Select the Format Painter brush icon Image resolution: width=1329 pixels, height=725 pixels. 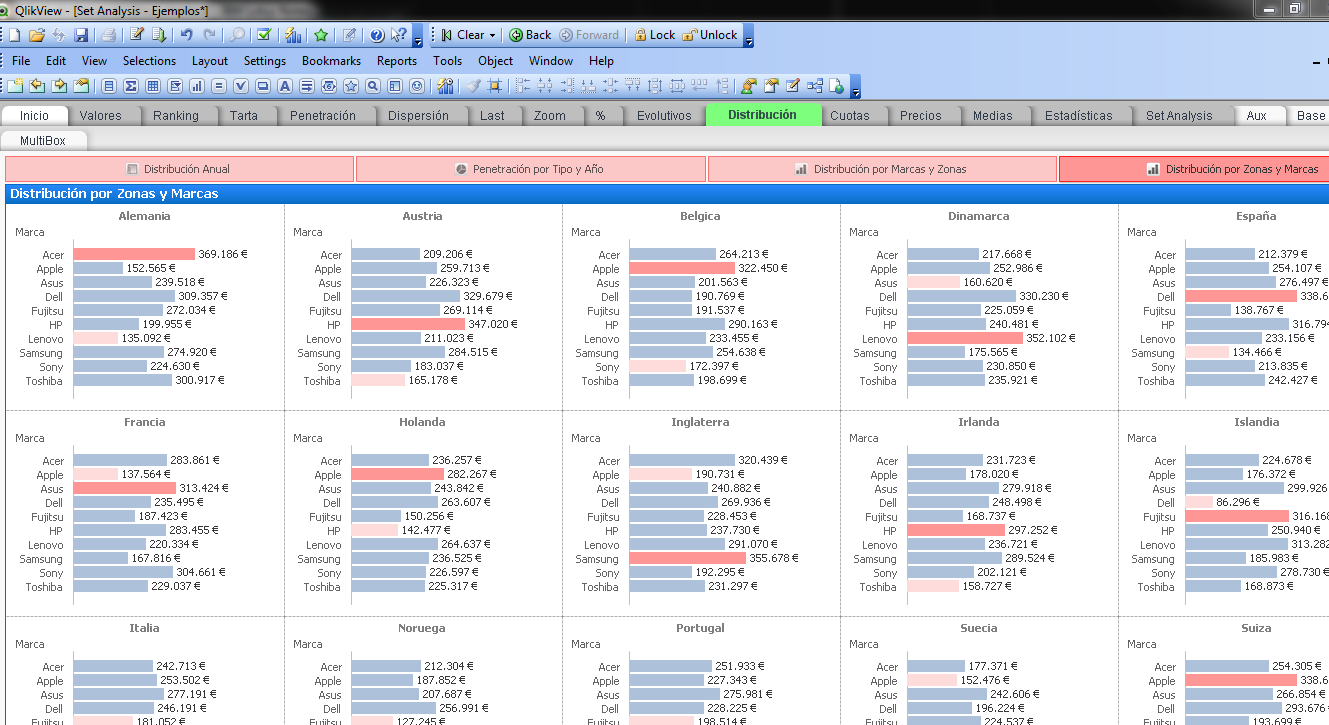click(x=475, y=86)
